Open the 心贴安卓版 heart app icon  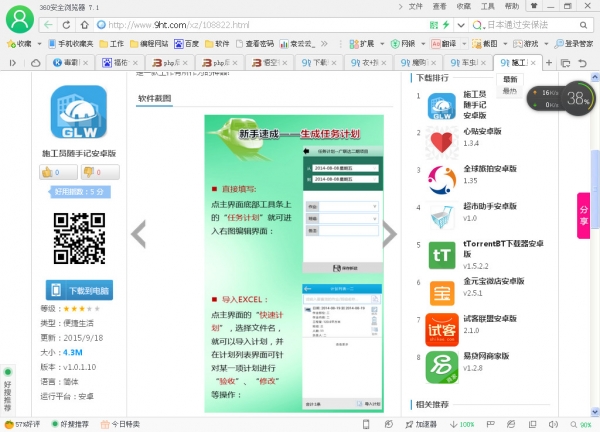pos(442,143)
